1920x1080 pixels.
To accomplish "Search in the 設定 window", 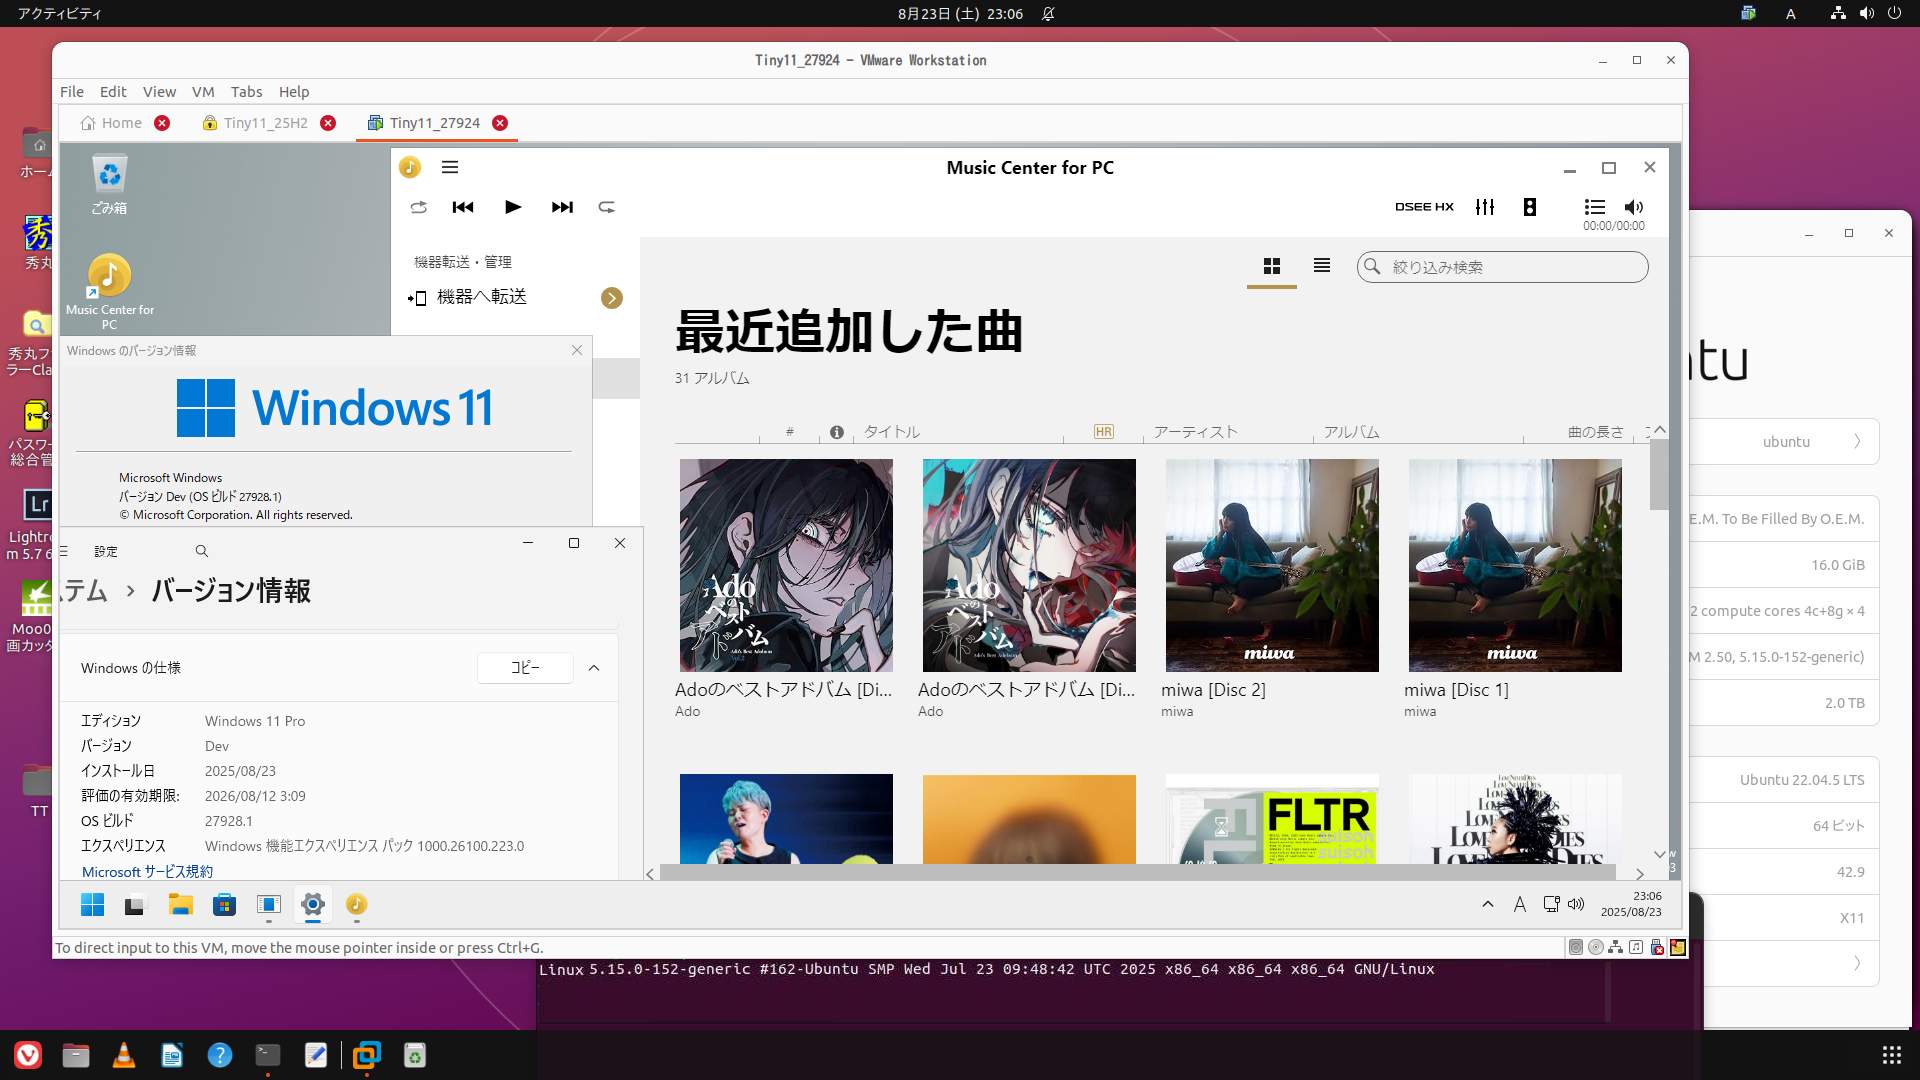I will [202, 551].
